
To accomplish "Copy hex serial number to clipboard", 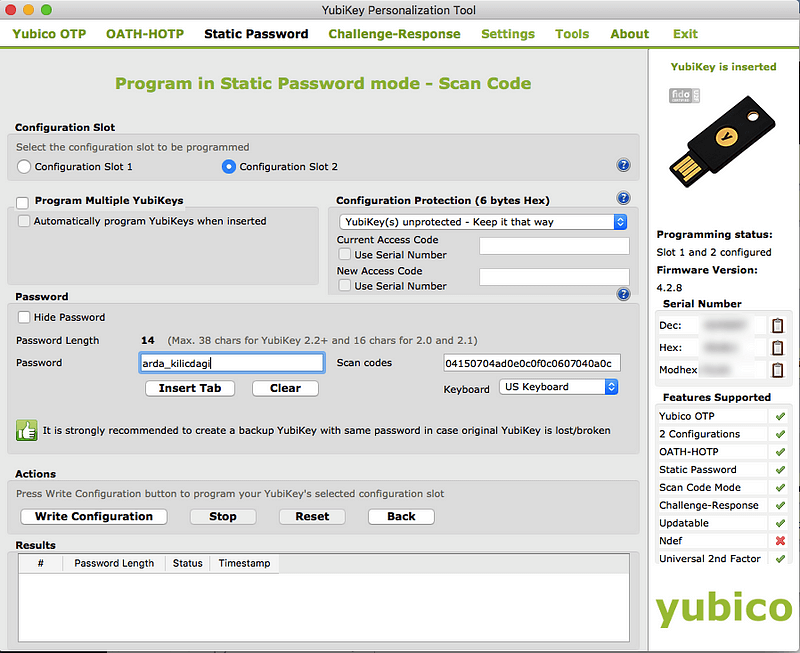I will click(x=777, y=347).
